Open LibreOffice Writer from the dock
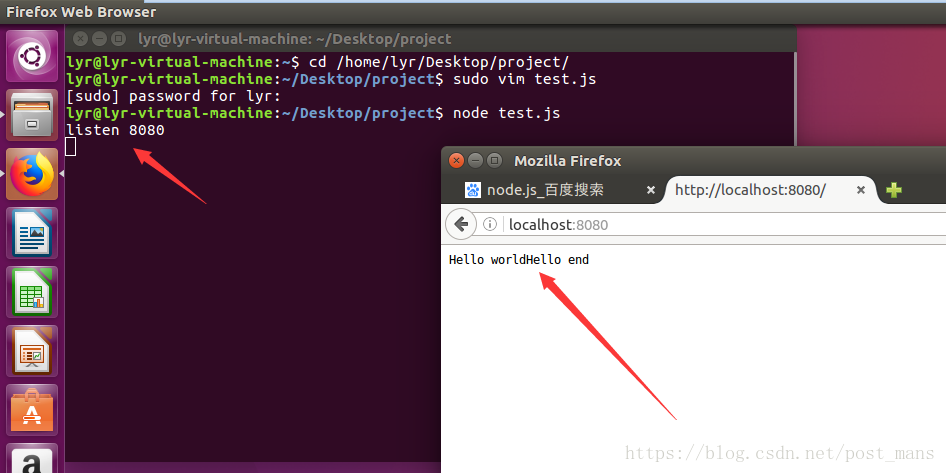946x473 pixels. [32, 233]
